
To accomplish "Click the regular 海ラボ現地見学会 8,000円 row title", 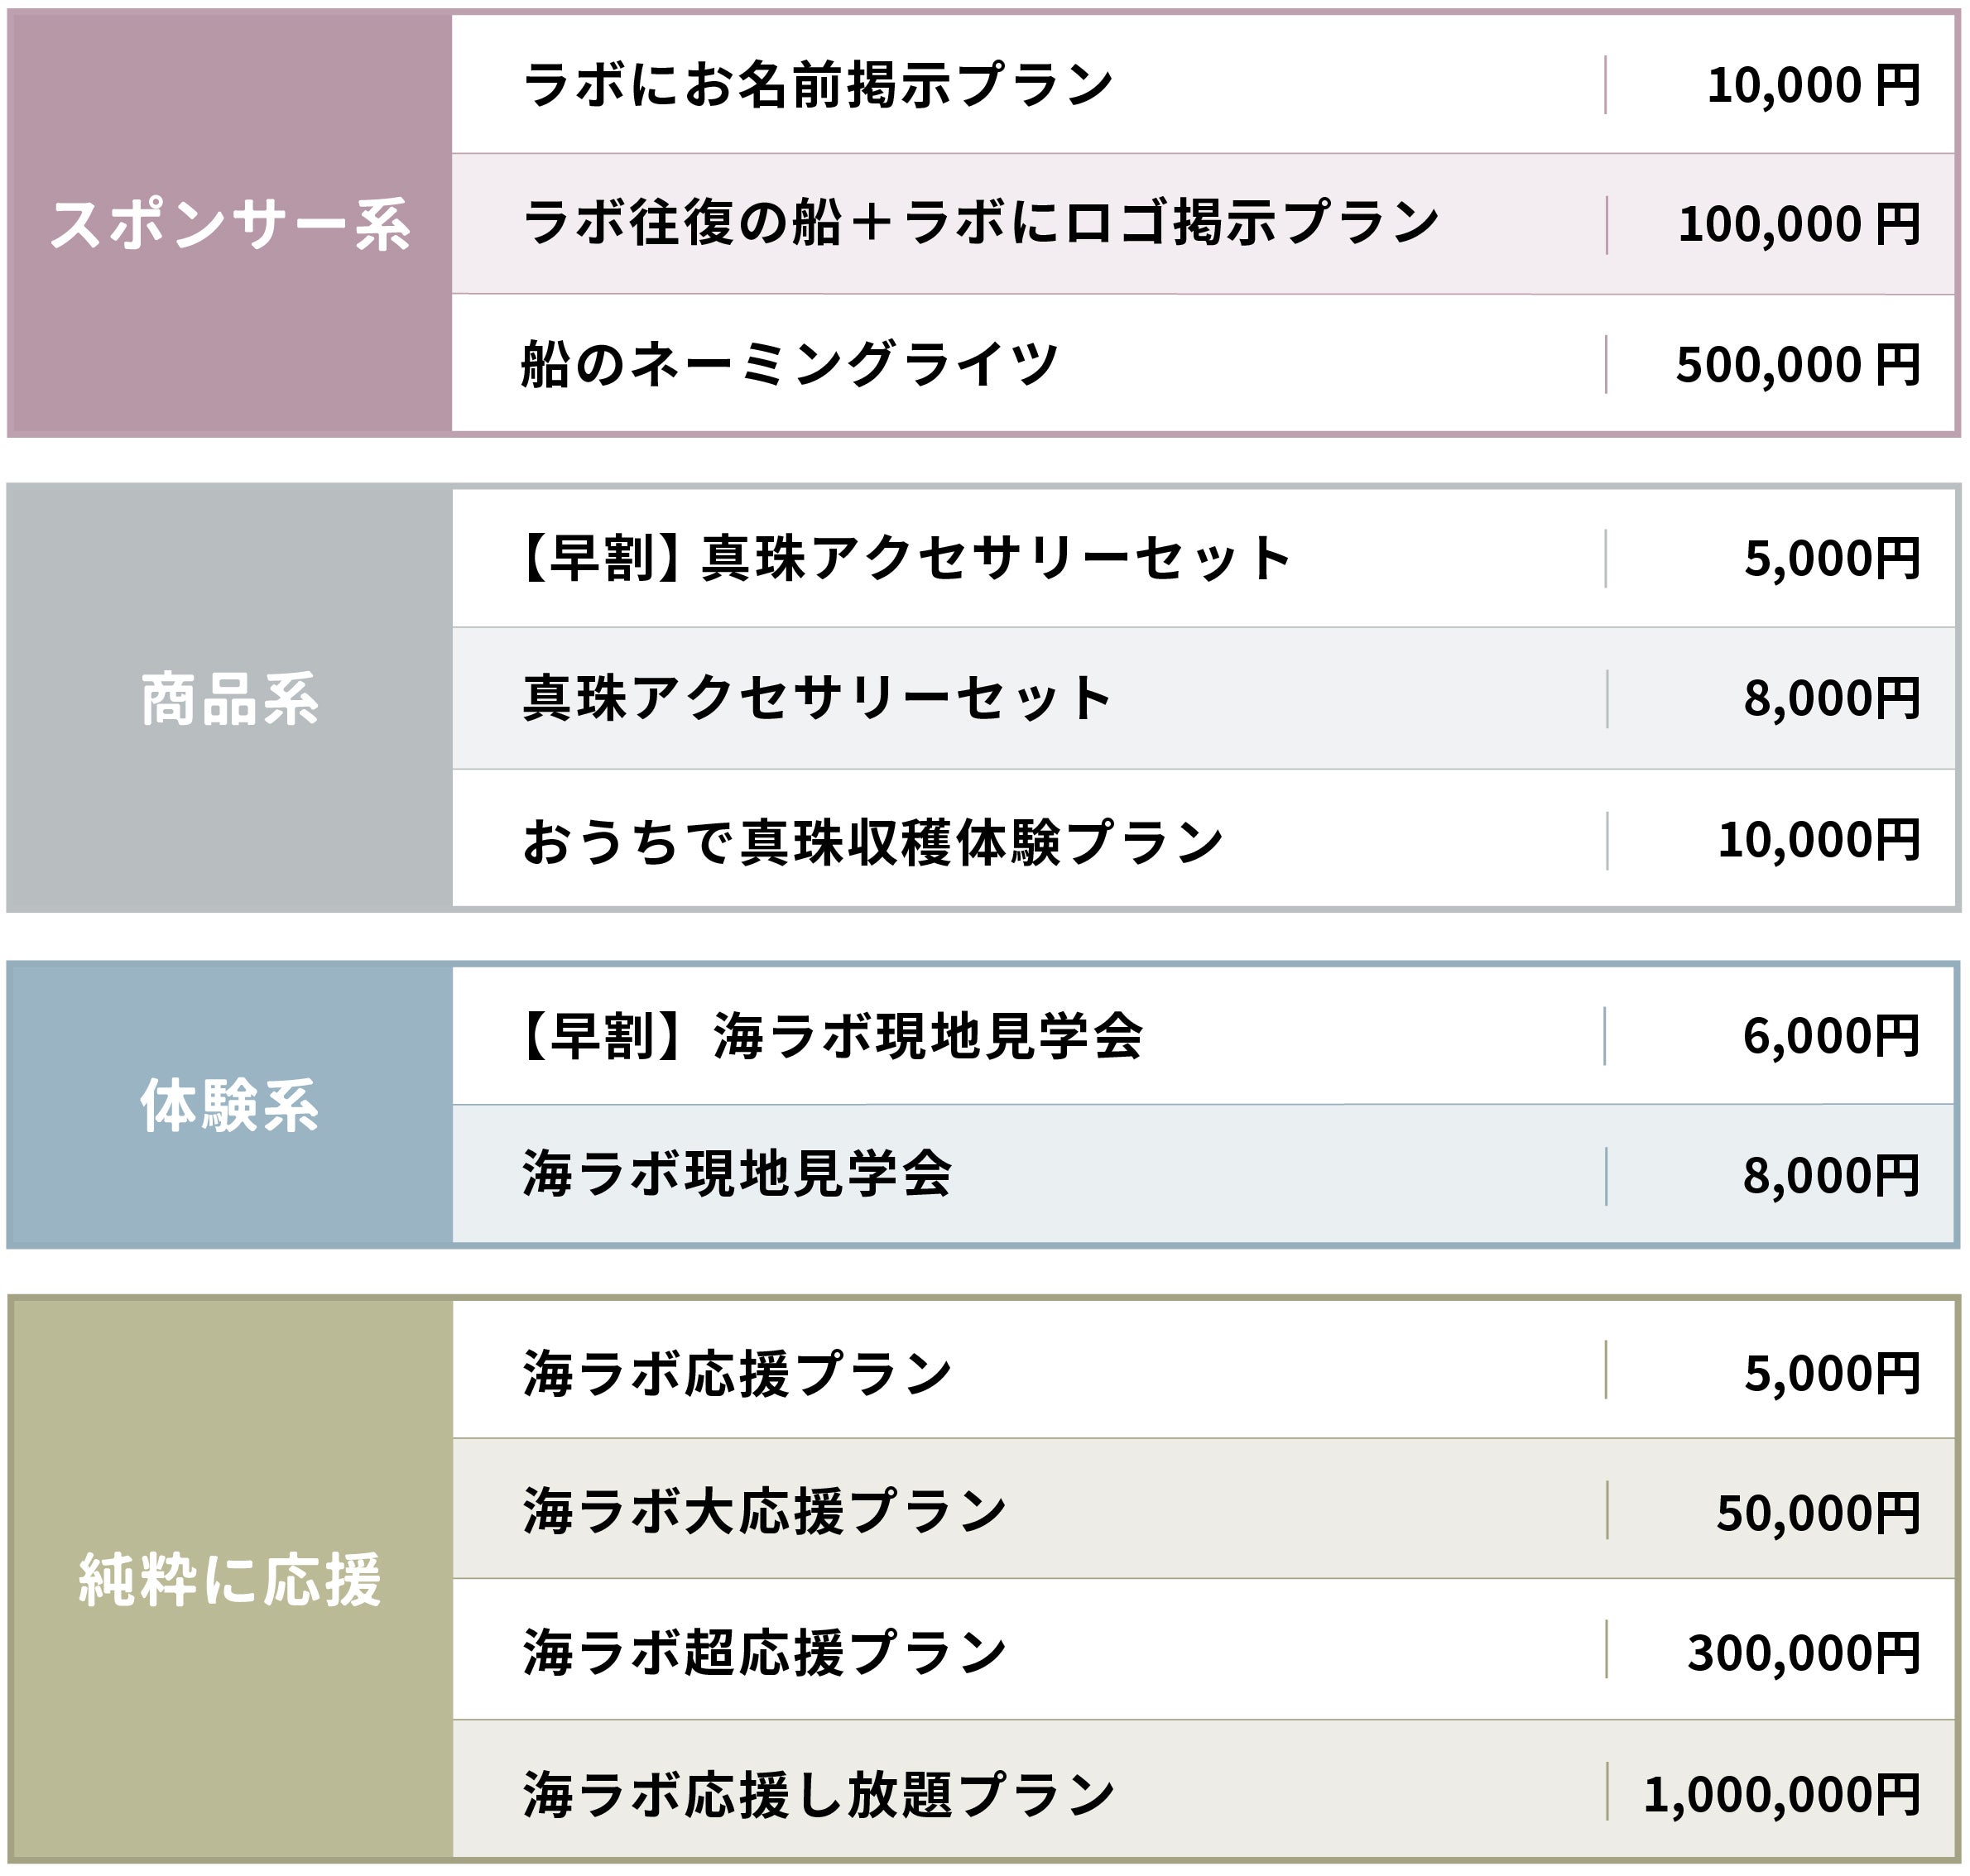I will [x=737, y=1174].
